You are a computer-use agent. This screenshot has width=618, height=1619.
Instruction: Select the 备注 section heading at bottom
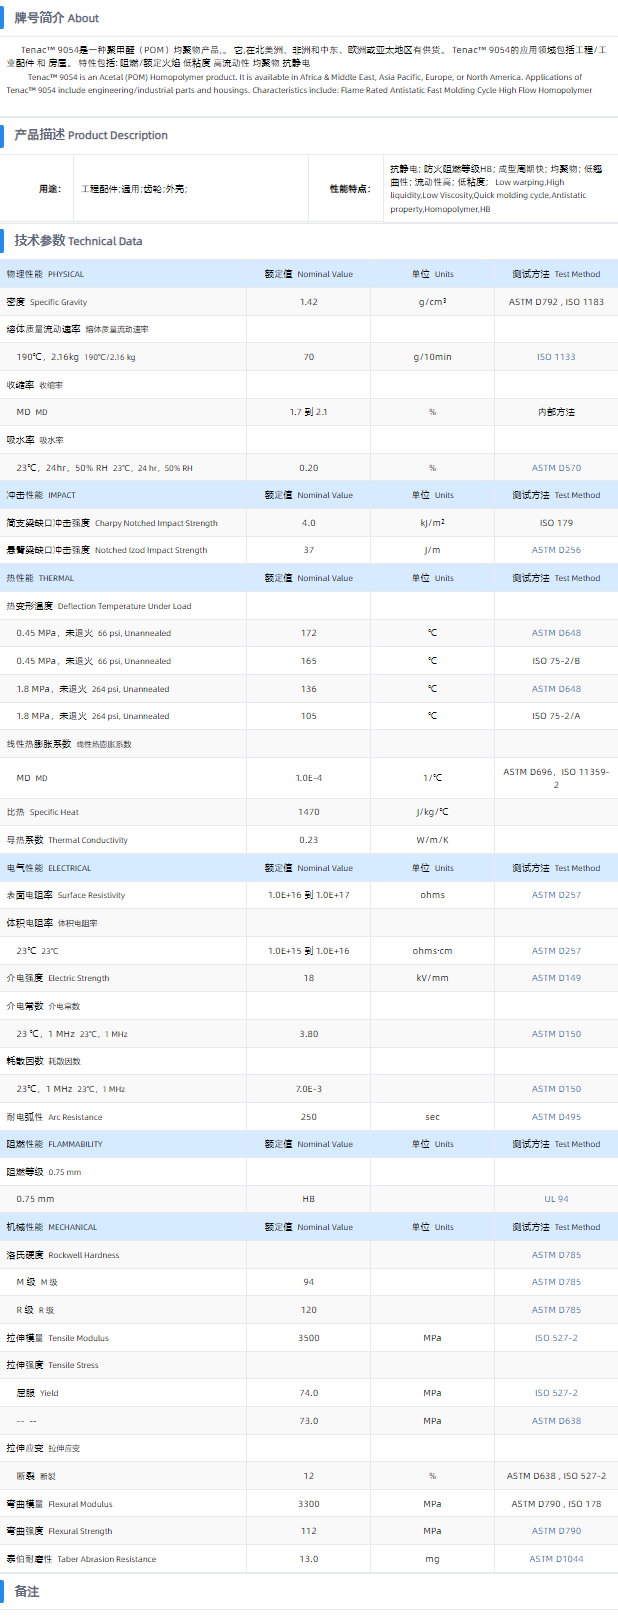[27, 1591]
